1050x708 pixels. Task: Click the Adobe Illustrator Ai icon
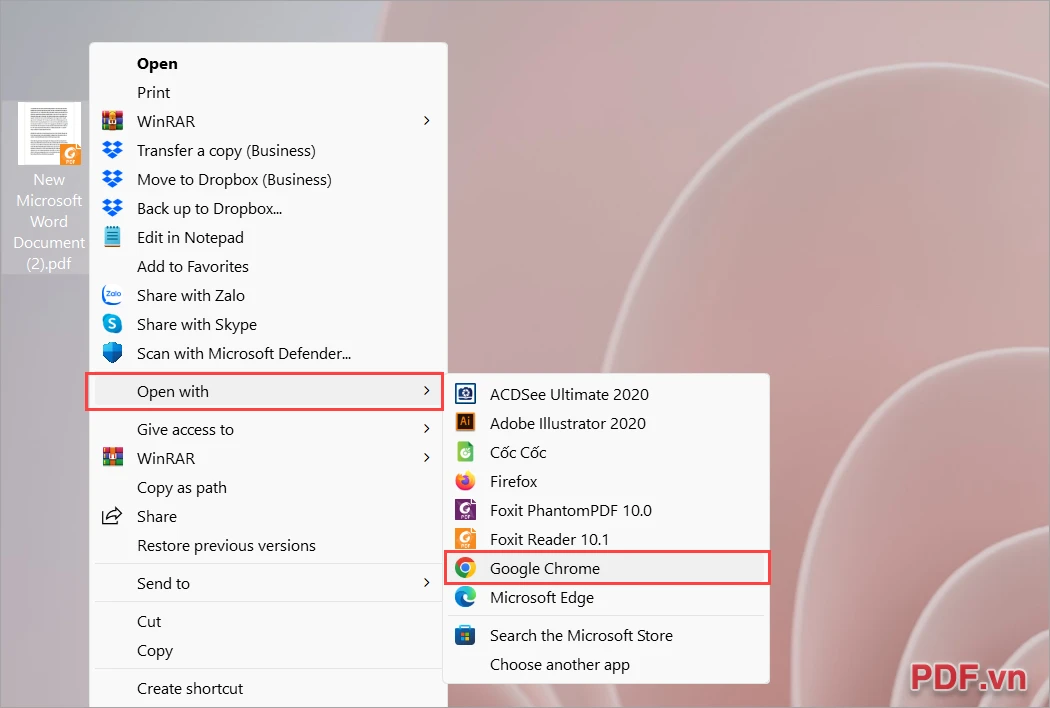pos(465,422)
